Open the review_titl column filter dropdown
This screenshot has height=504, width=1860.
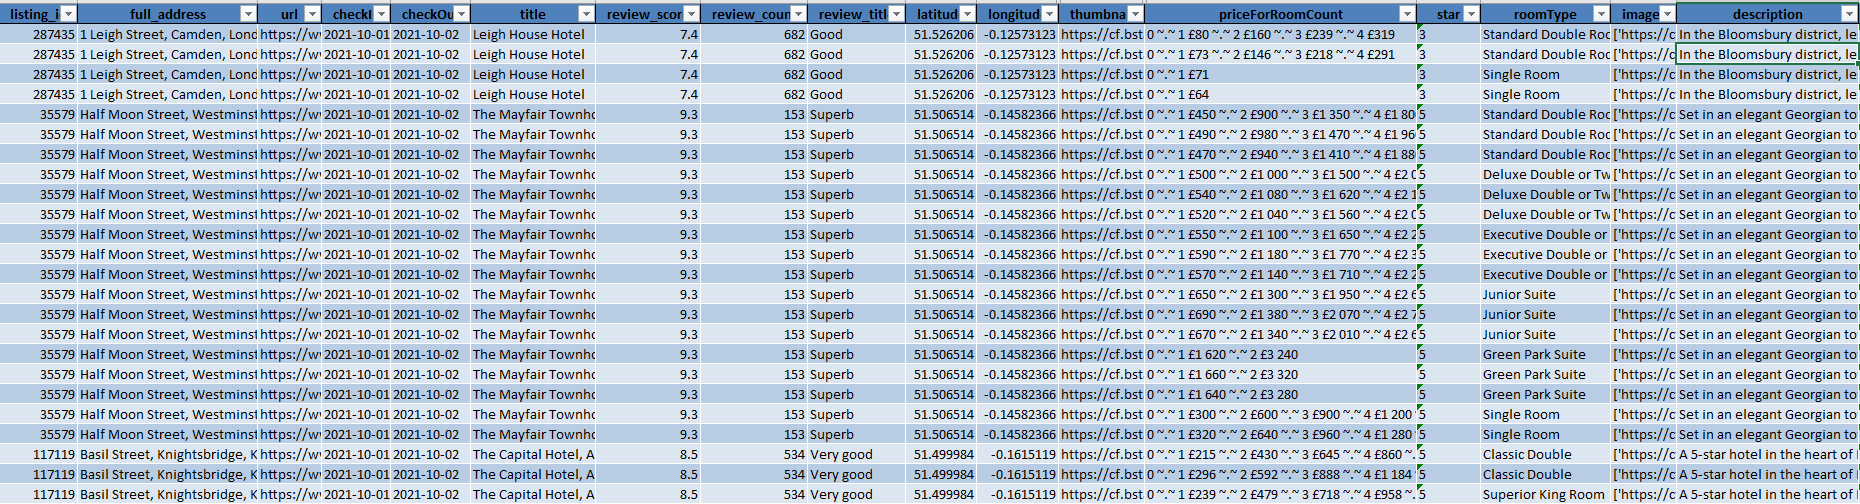897,14
